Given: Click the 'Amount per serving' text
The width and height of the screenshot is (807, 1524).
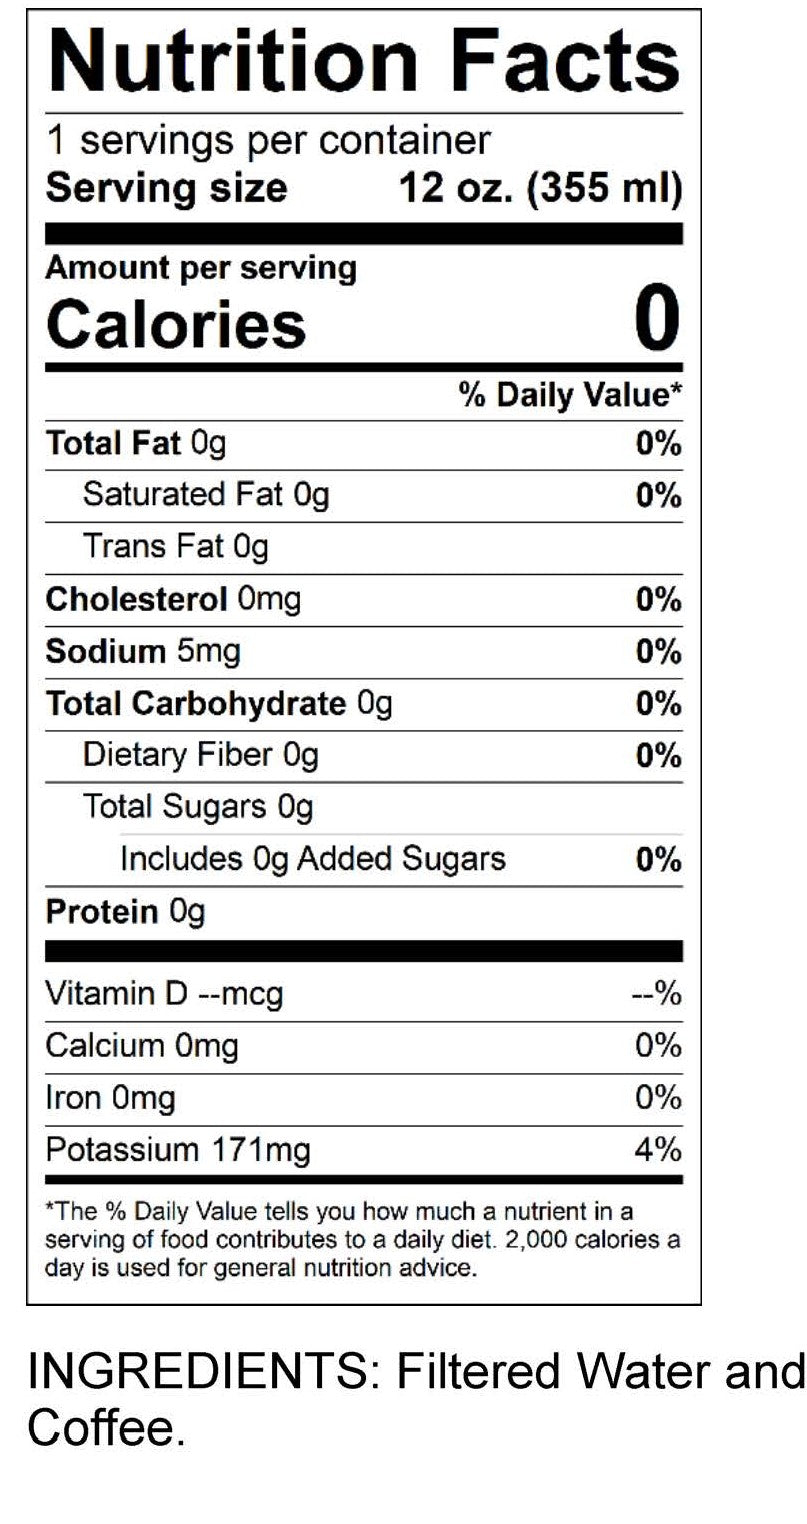Looking at the screenshot, I should click(200, 268).
